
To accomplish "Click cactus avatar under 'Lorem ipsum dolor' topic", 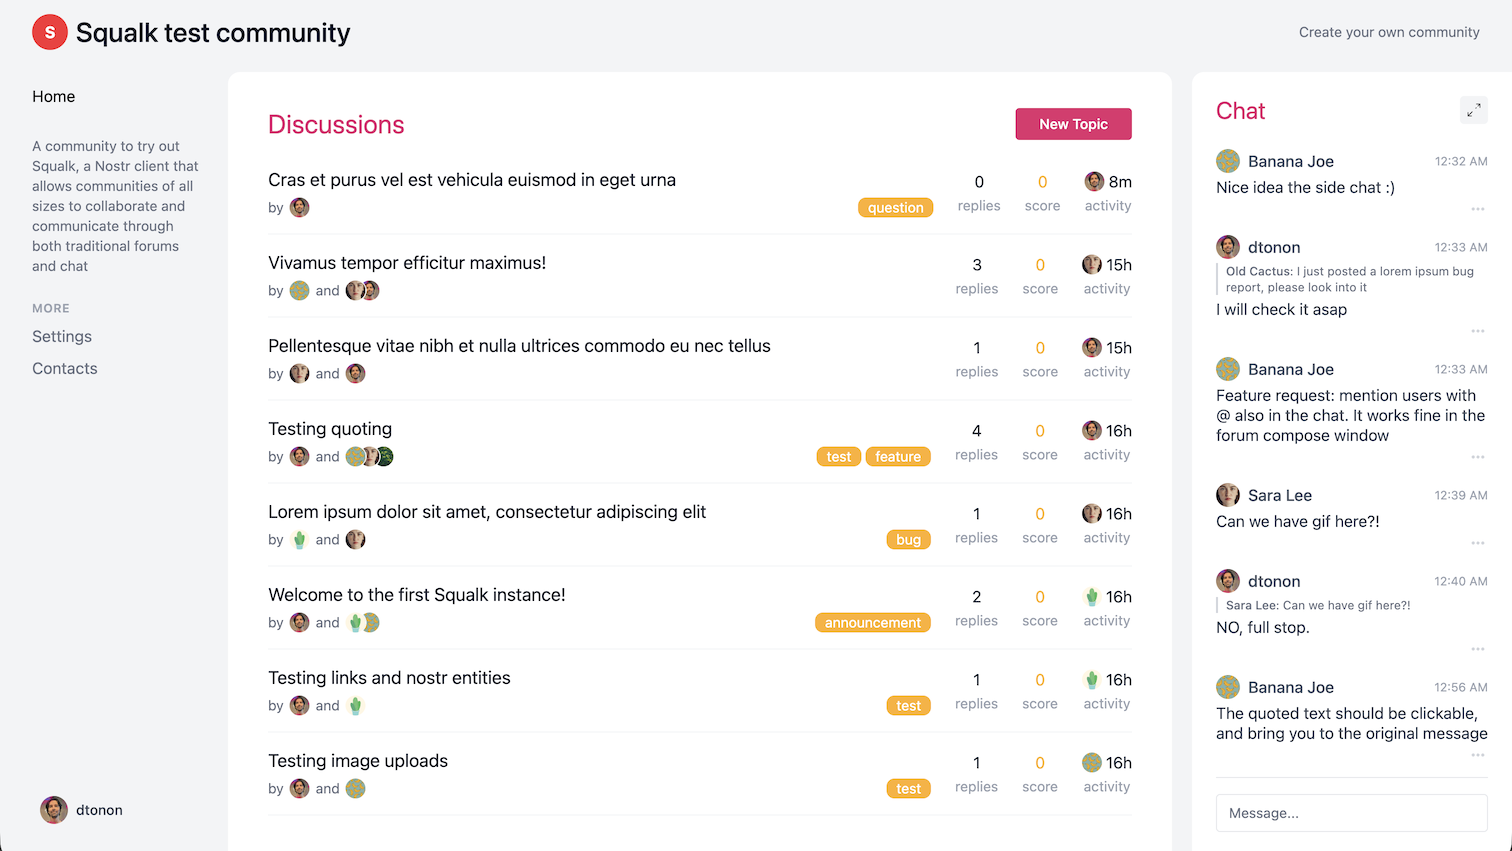I will [x=300, y=539].
